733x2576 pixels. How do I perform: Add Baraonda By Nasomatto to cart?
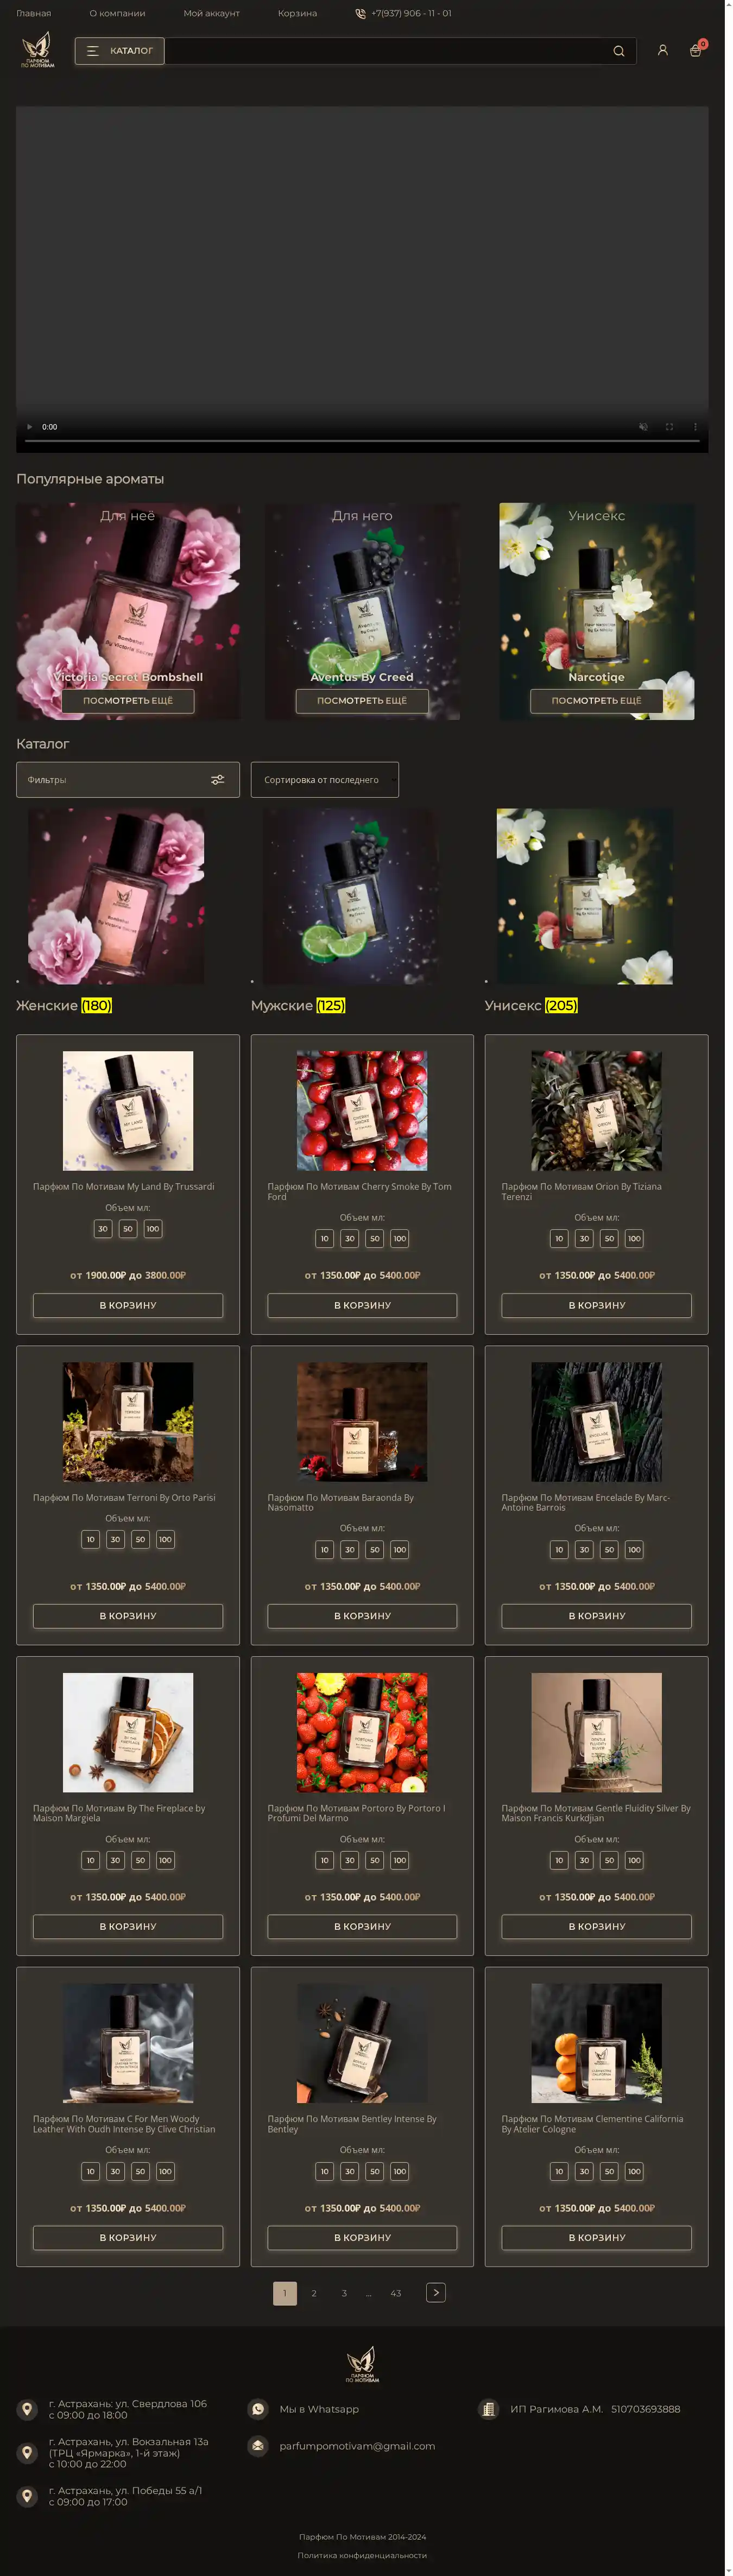point(362,1616)
